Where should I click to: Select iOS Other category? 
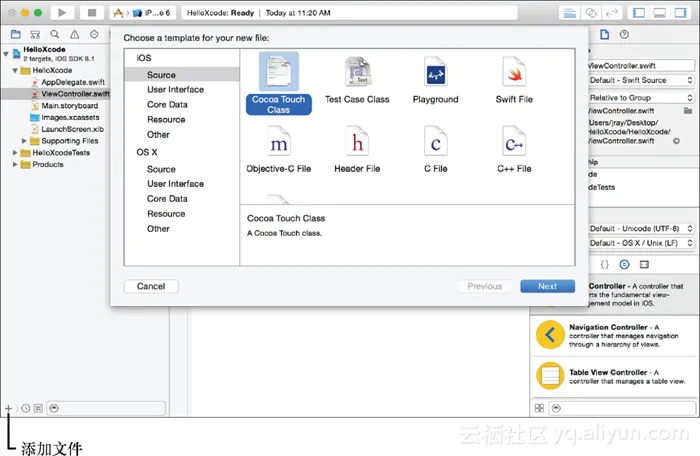158,134
